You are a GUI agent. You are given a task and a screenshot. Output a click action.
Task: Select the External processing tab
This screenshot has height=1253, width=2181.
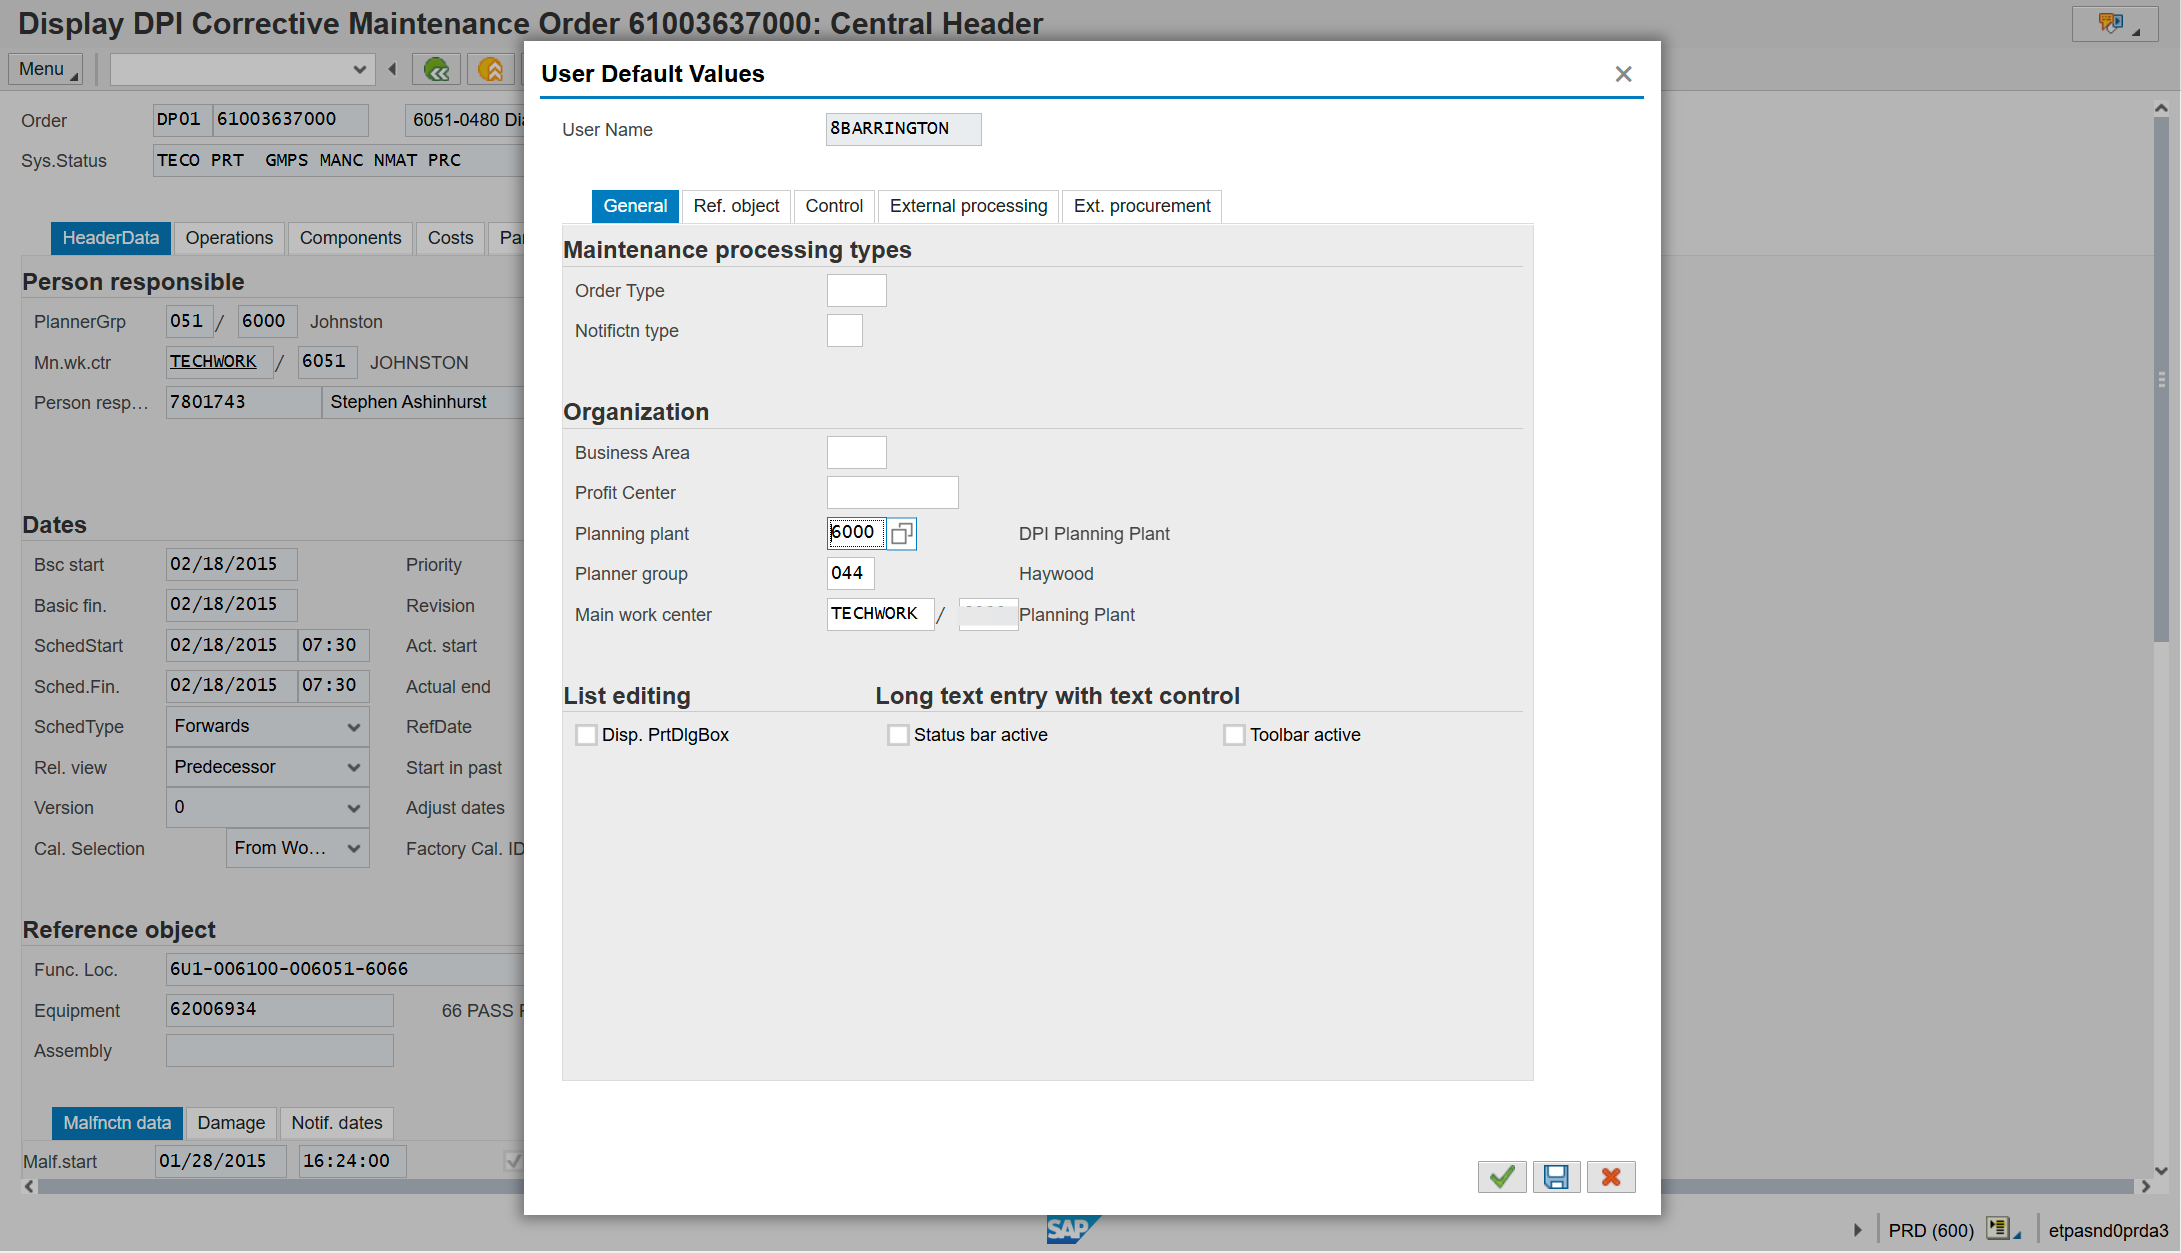[x=968, y=206]
